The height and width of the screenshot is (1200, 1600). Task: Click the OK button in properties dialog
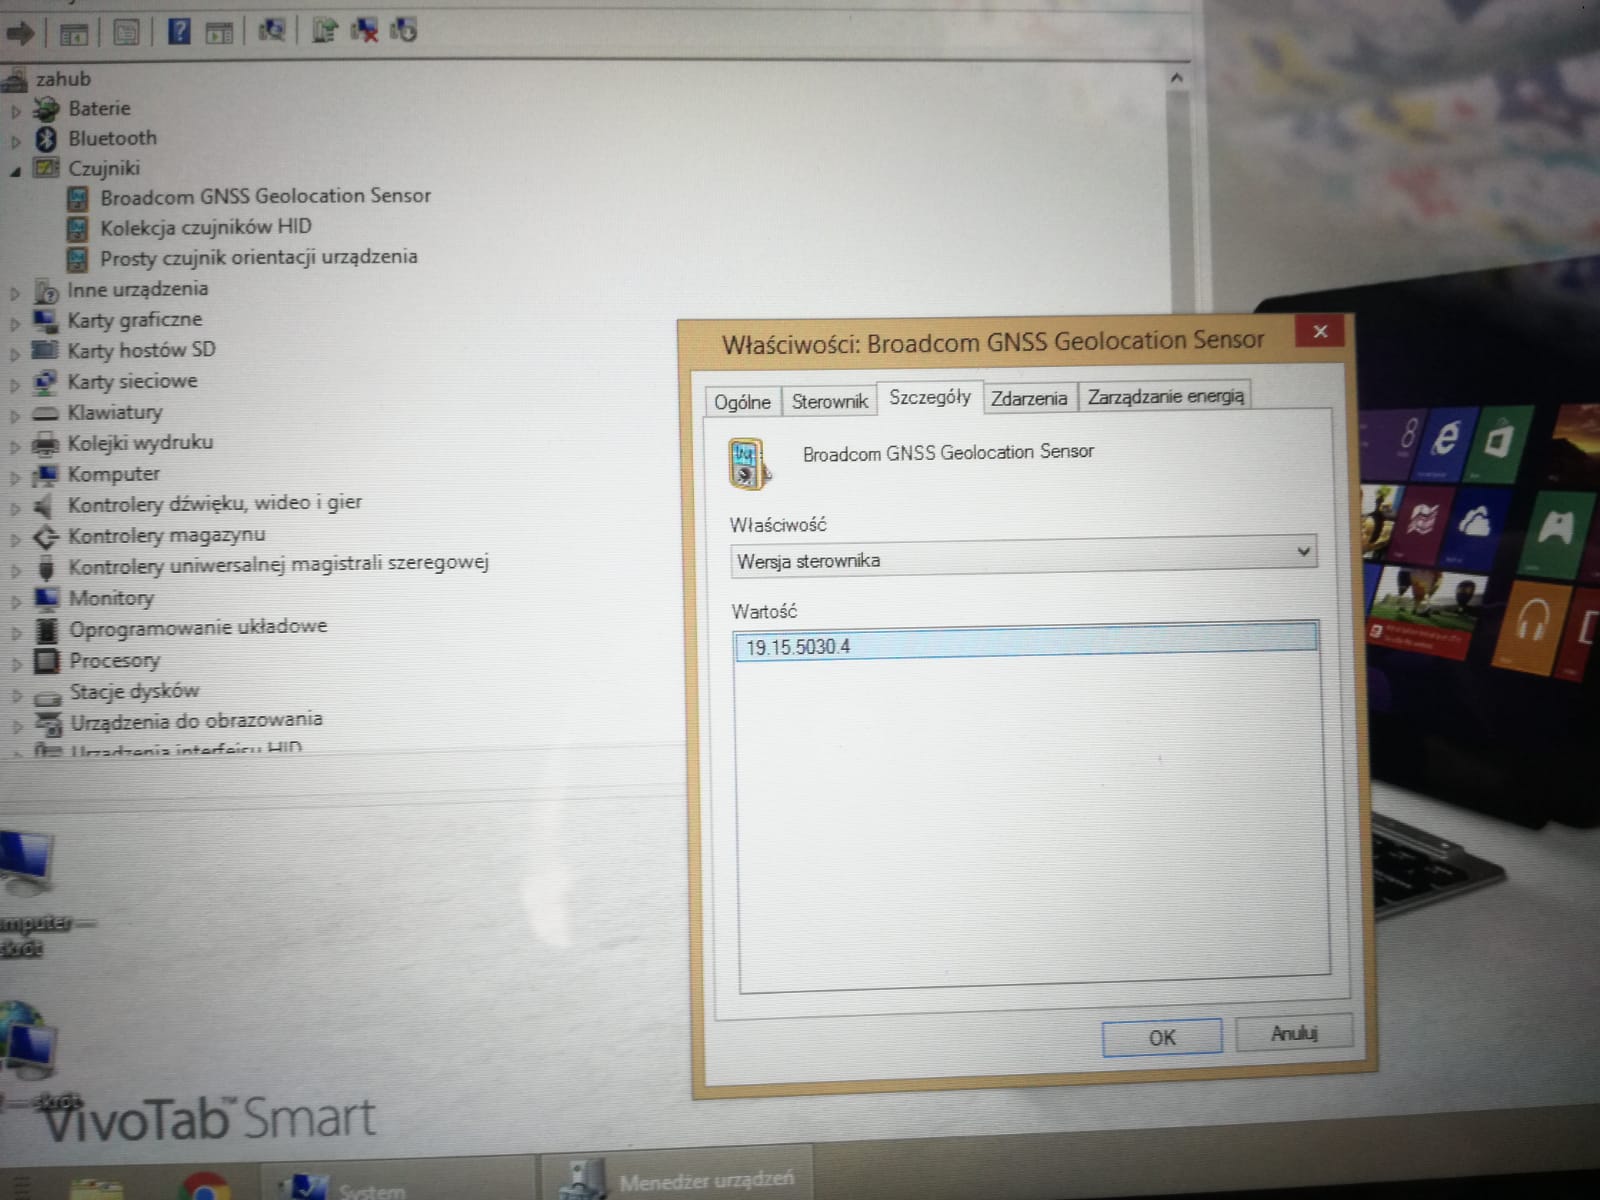pyautogui.click(x=1162, y=1037)
